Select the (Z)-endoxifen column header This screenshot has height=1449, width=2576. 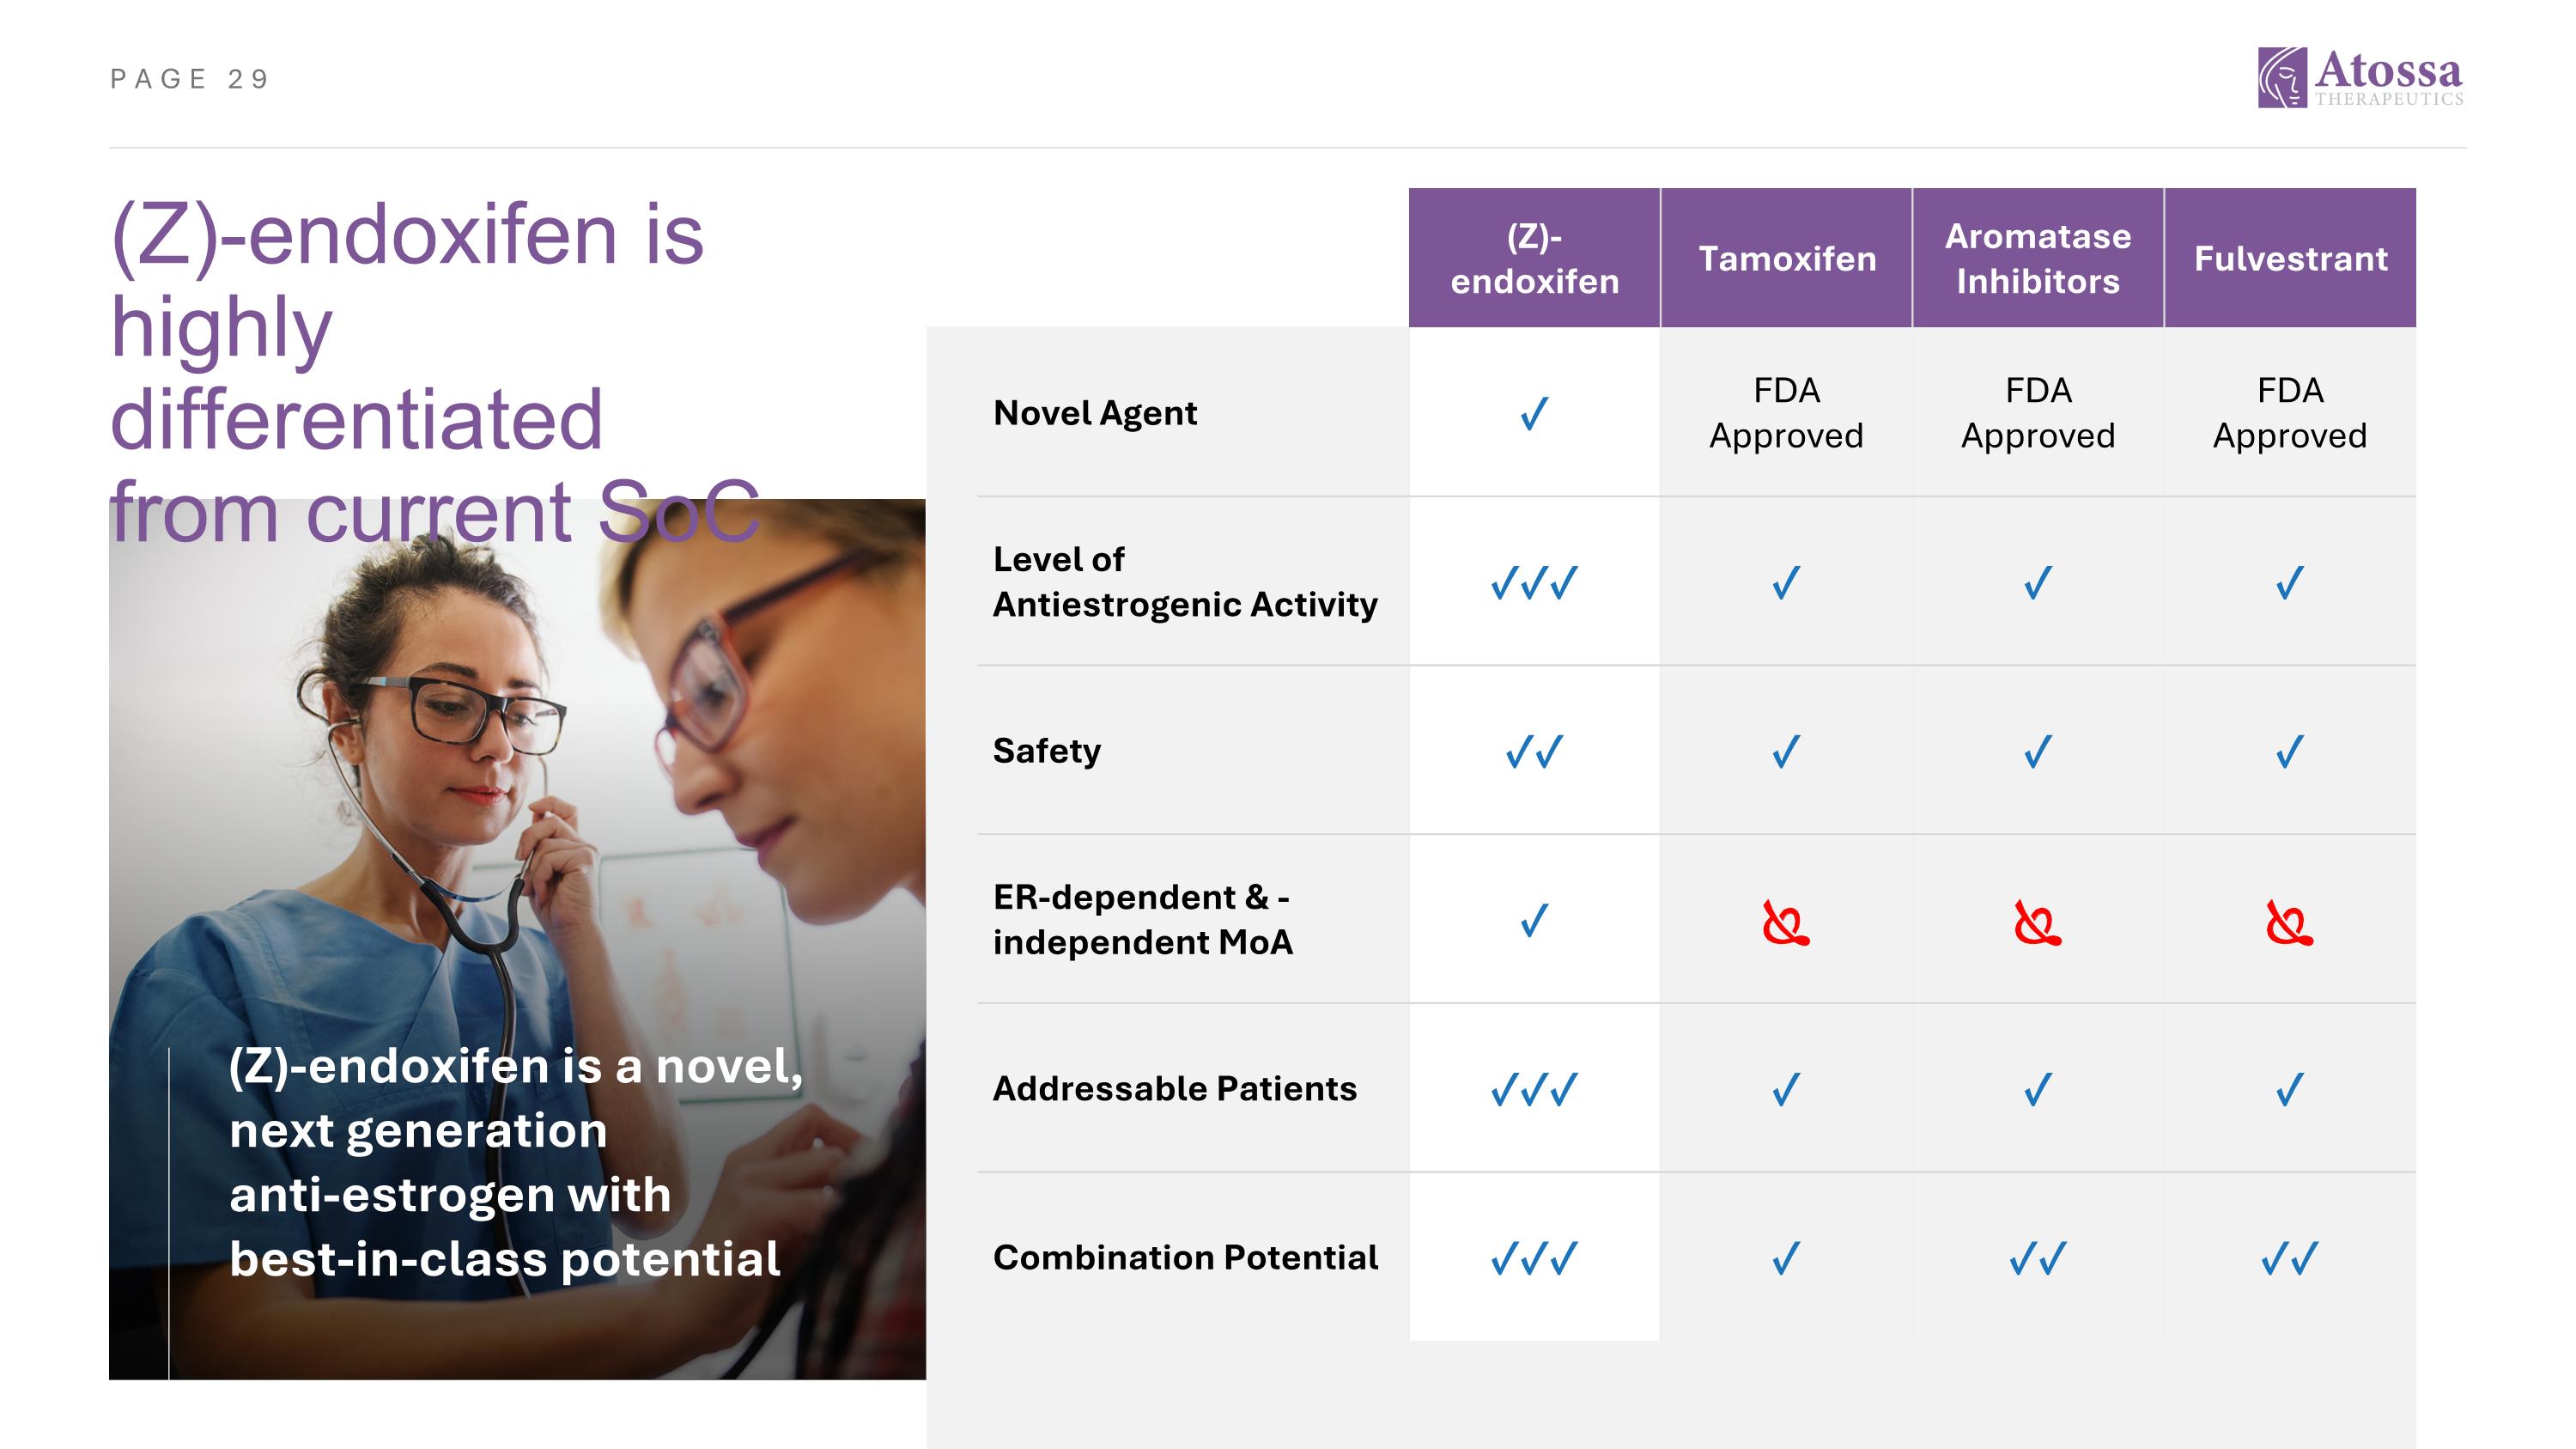pos(1534,258)
